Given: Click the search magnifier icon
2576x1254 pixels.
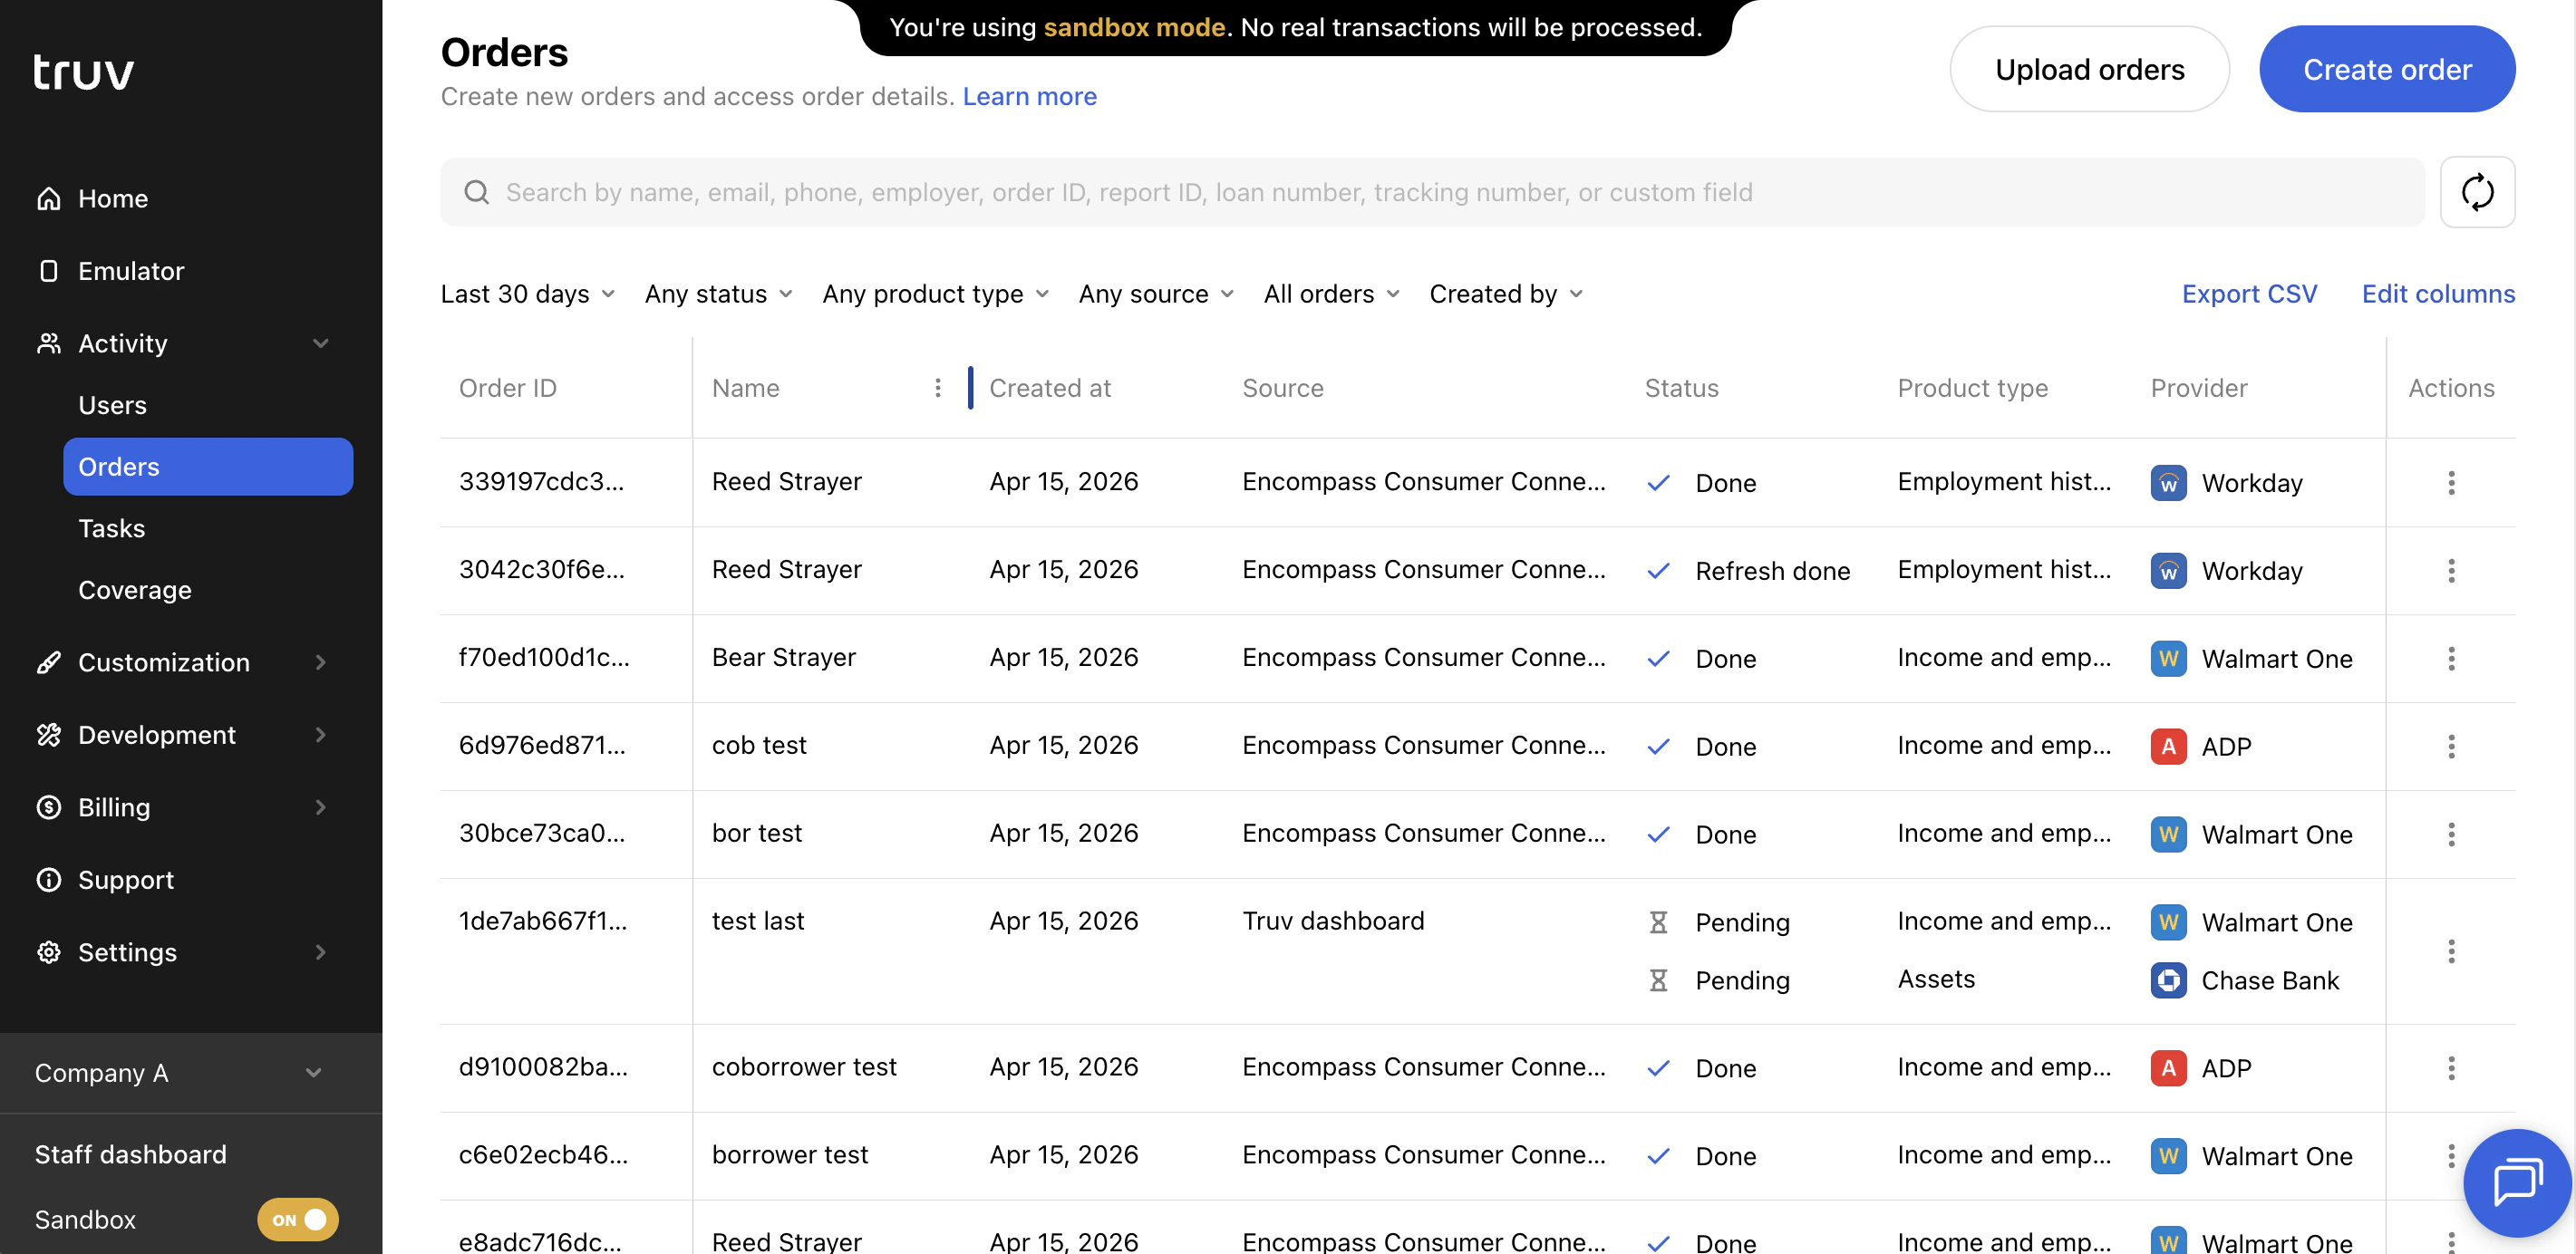Looking at the screenshot, I should pyautogui.click(x=477, y=192).
